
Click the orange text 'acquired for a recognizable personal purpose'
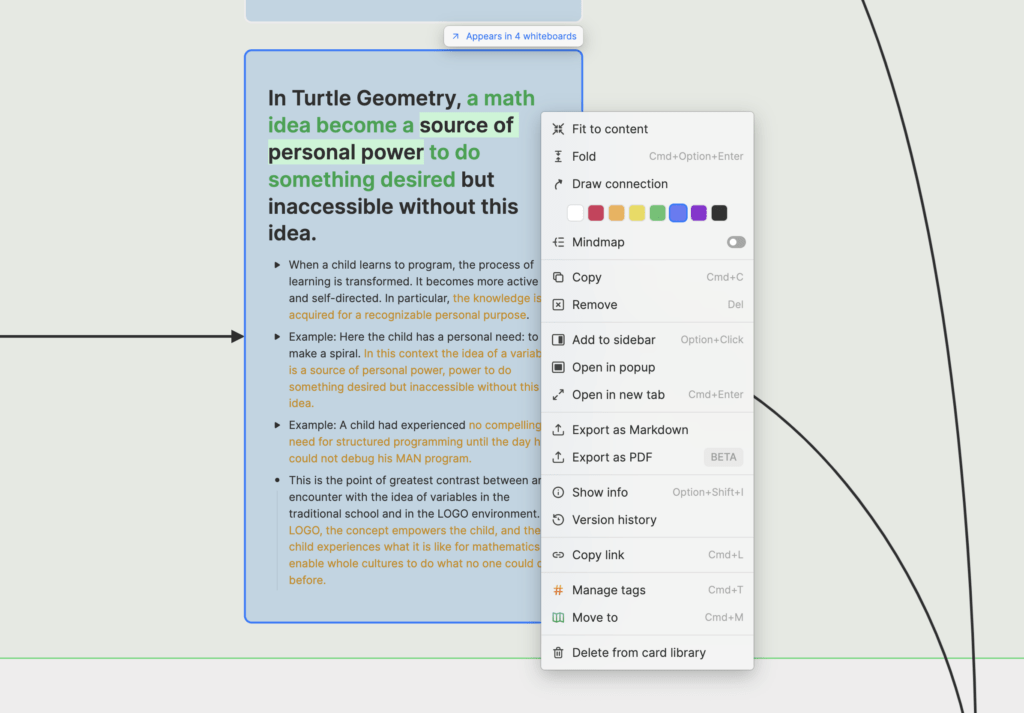[408, 315]
